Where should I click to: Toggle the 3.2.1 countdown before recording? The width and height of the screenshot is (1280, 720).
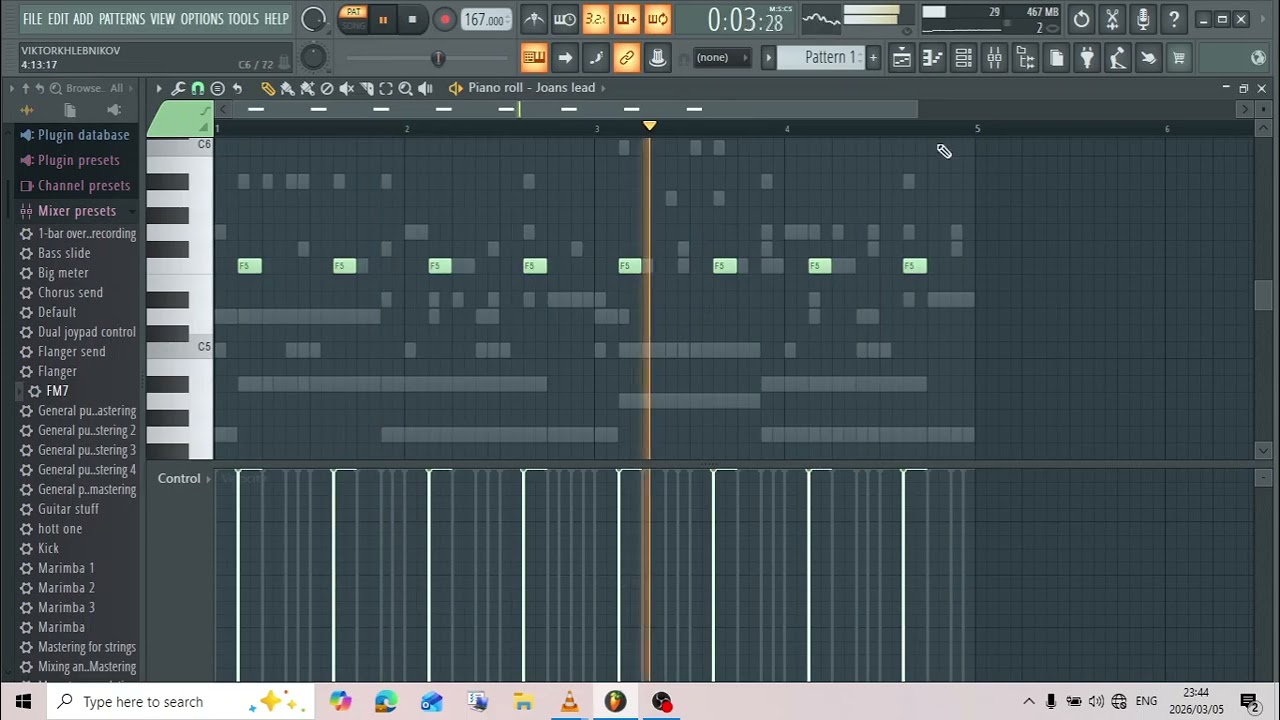(x=596, y=19)
